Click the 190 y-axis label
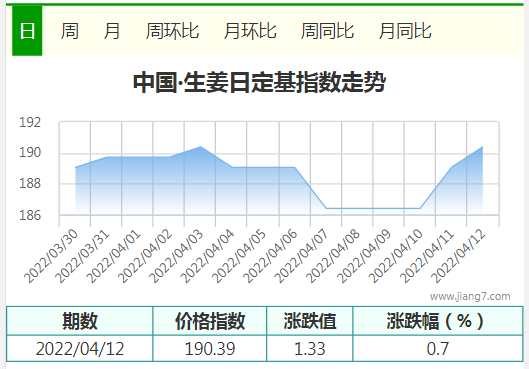The image size is (529, 369). (30, 152)
